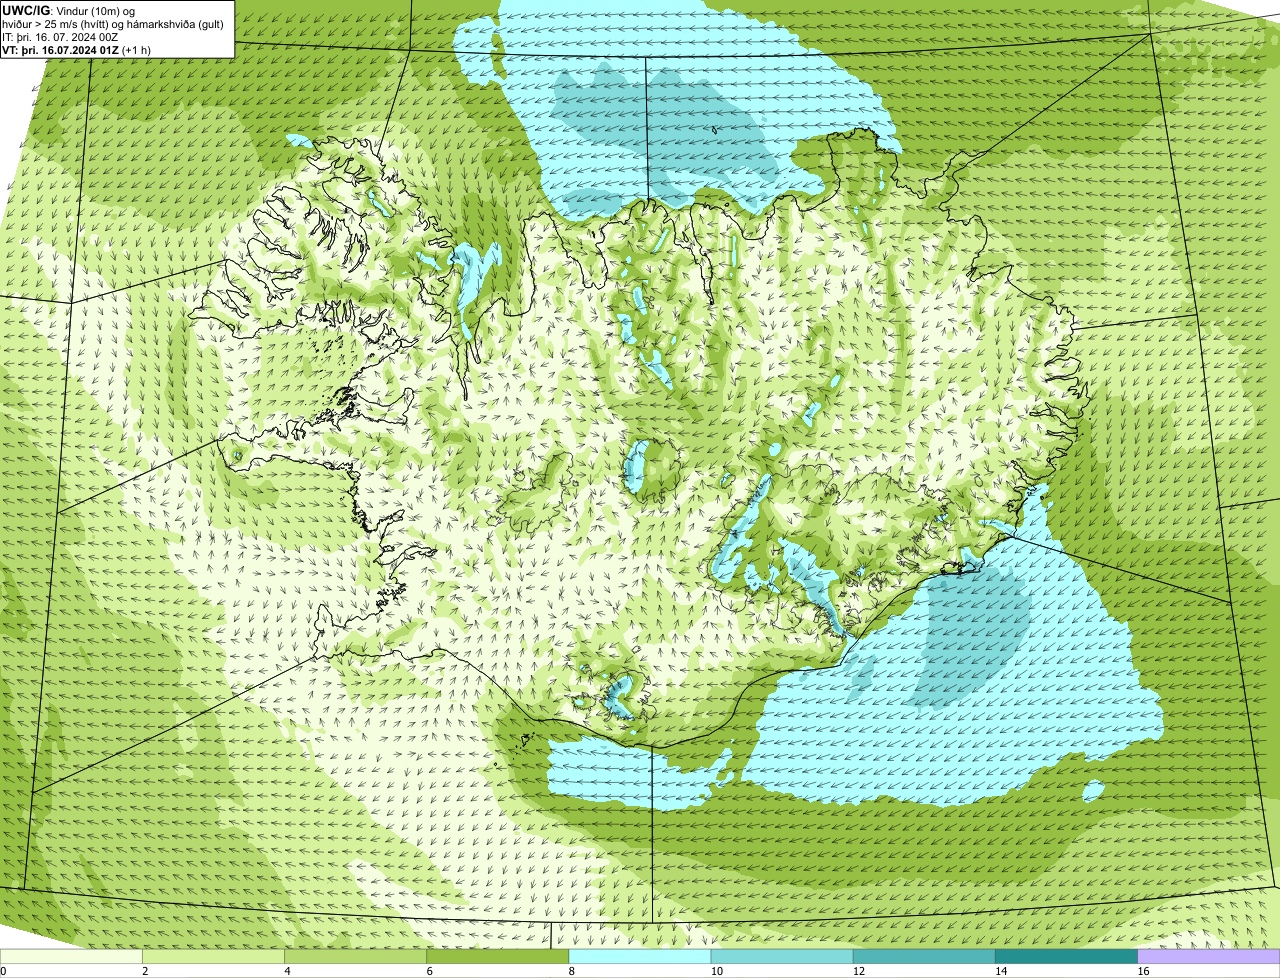Pick the lavender swatch above 16 m/s

click(1209, 957)
